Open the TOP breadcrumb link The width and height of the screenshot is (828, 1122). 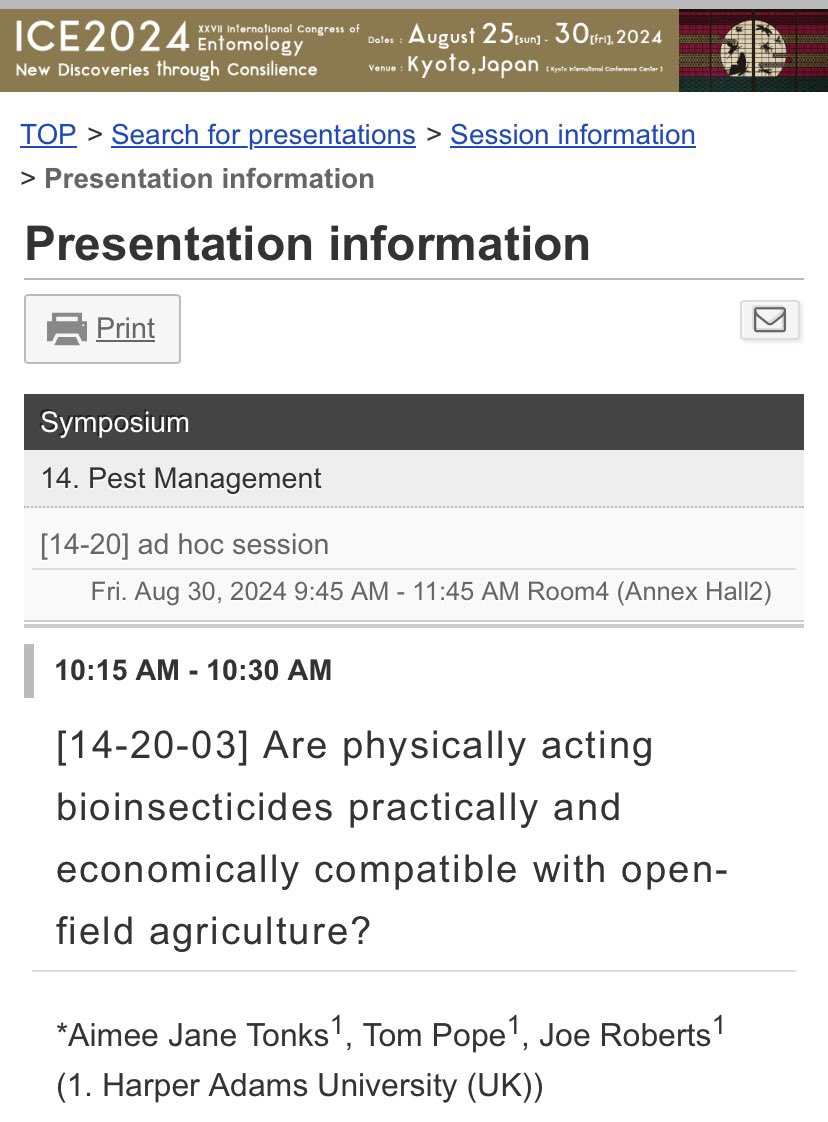click(x=48, y=135)
